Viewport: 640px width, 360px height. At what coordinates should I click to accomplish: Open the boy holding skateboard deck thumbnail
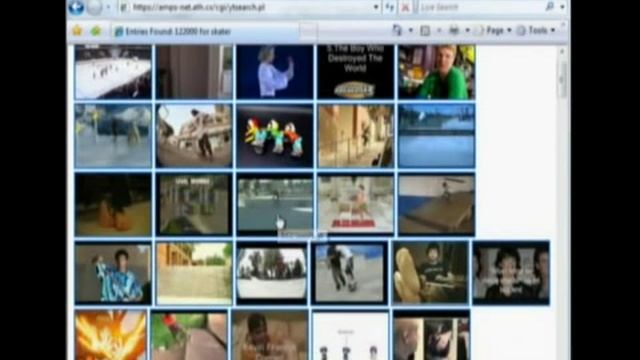click(x=430, y=273)
